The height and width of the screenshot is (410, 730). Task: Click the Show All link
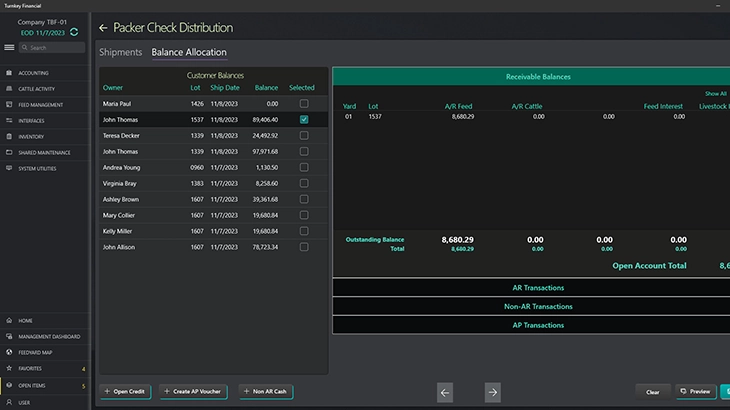(x=716, y=94)
